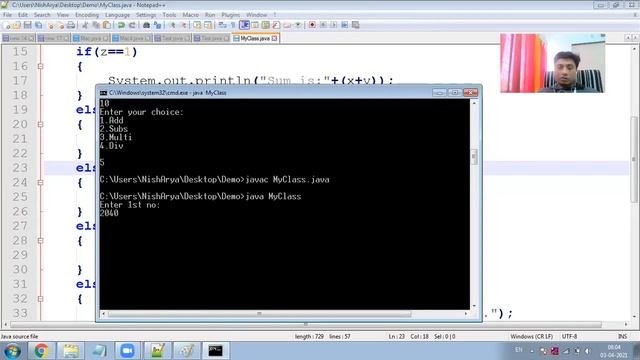Click the taskbar clock and date
Viewport: 640px width, 360px height.
613,351
